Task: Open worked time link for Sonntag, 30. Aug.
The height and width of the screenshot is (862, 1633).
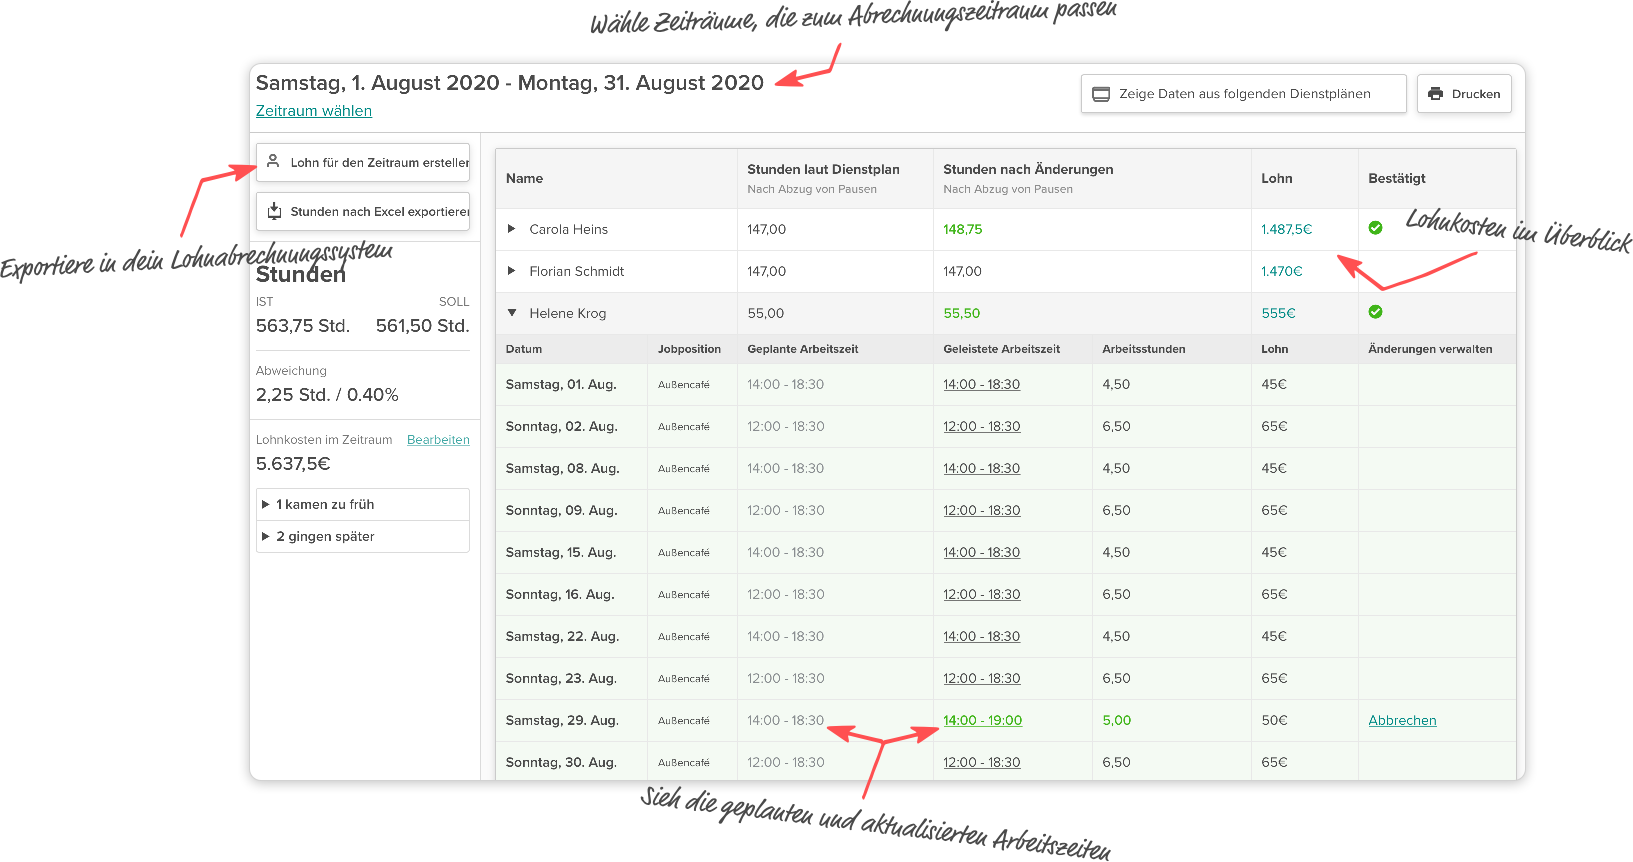Action: [981, 762]
